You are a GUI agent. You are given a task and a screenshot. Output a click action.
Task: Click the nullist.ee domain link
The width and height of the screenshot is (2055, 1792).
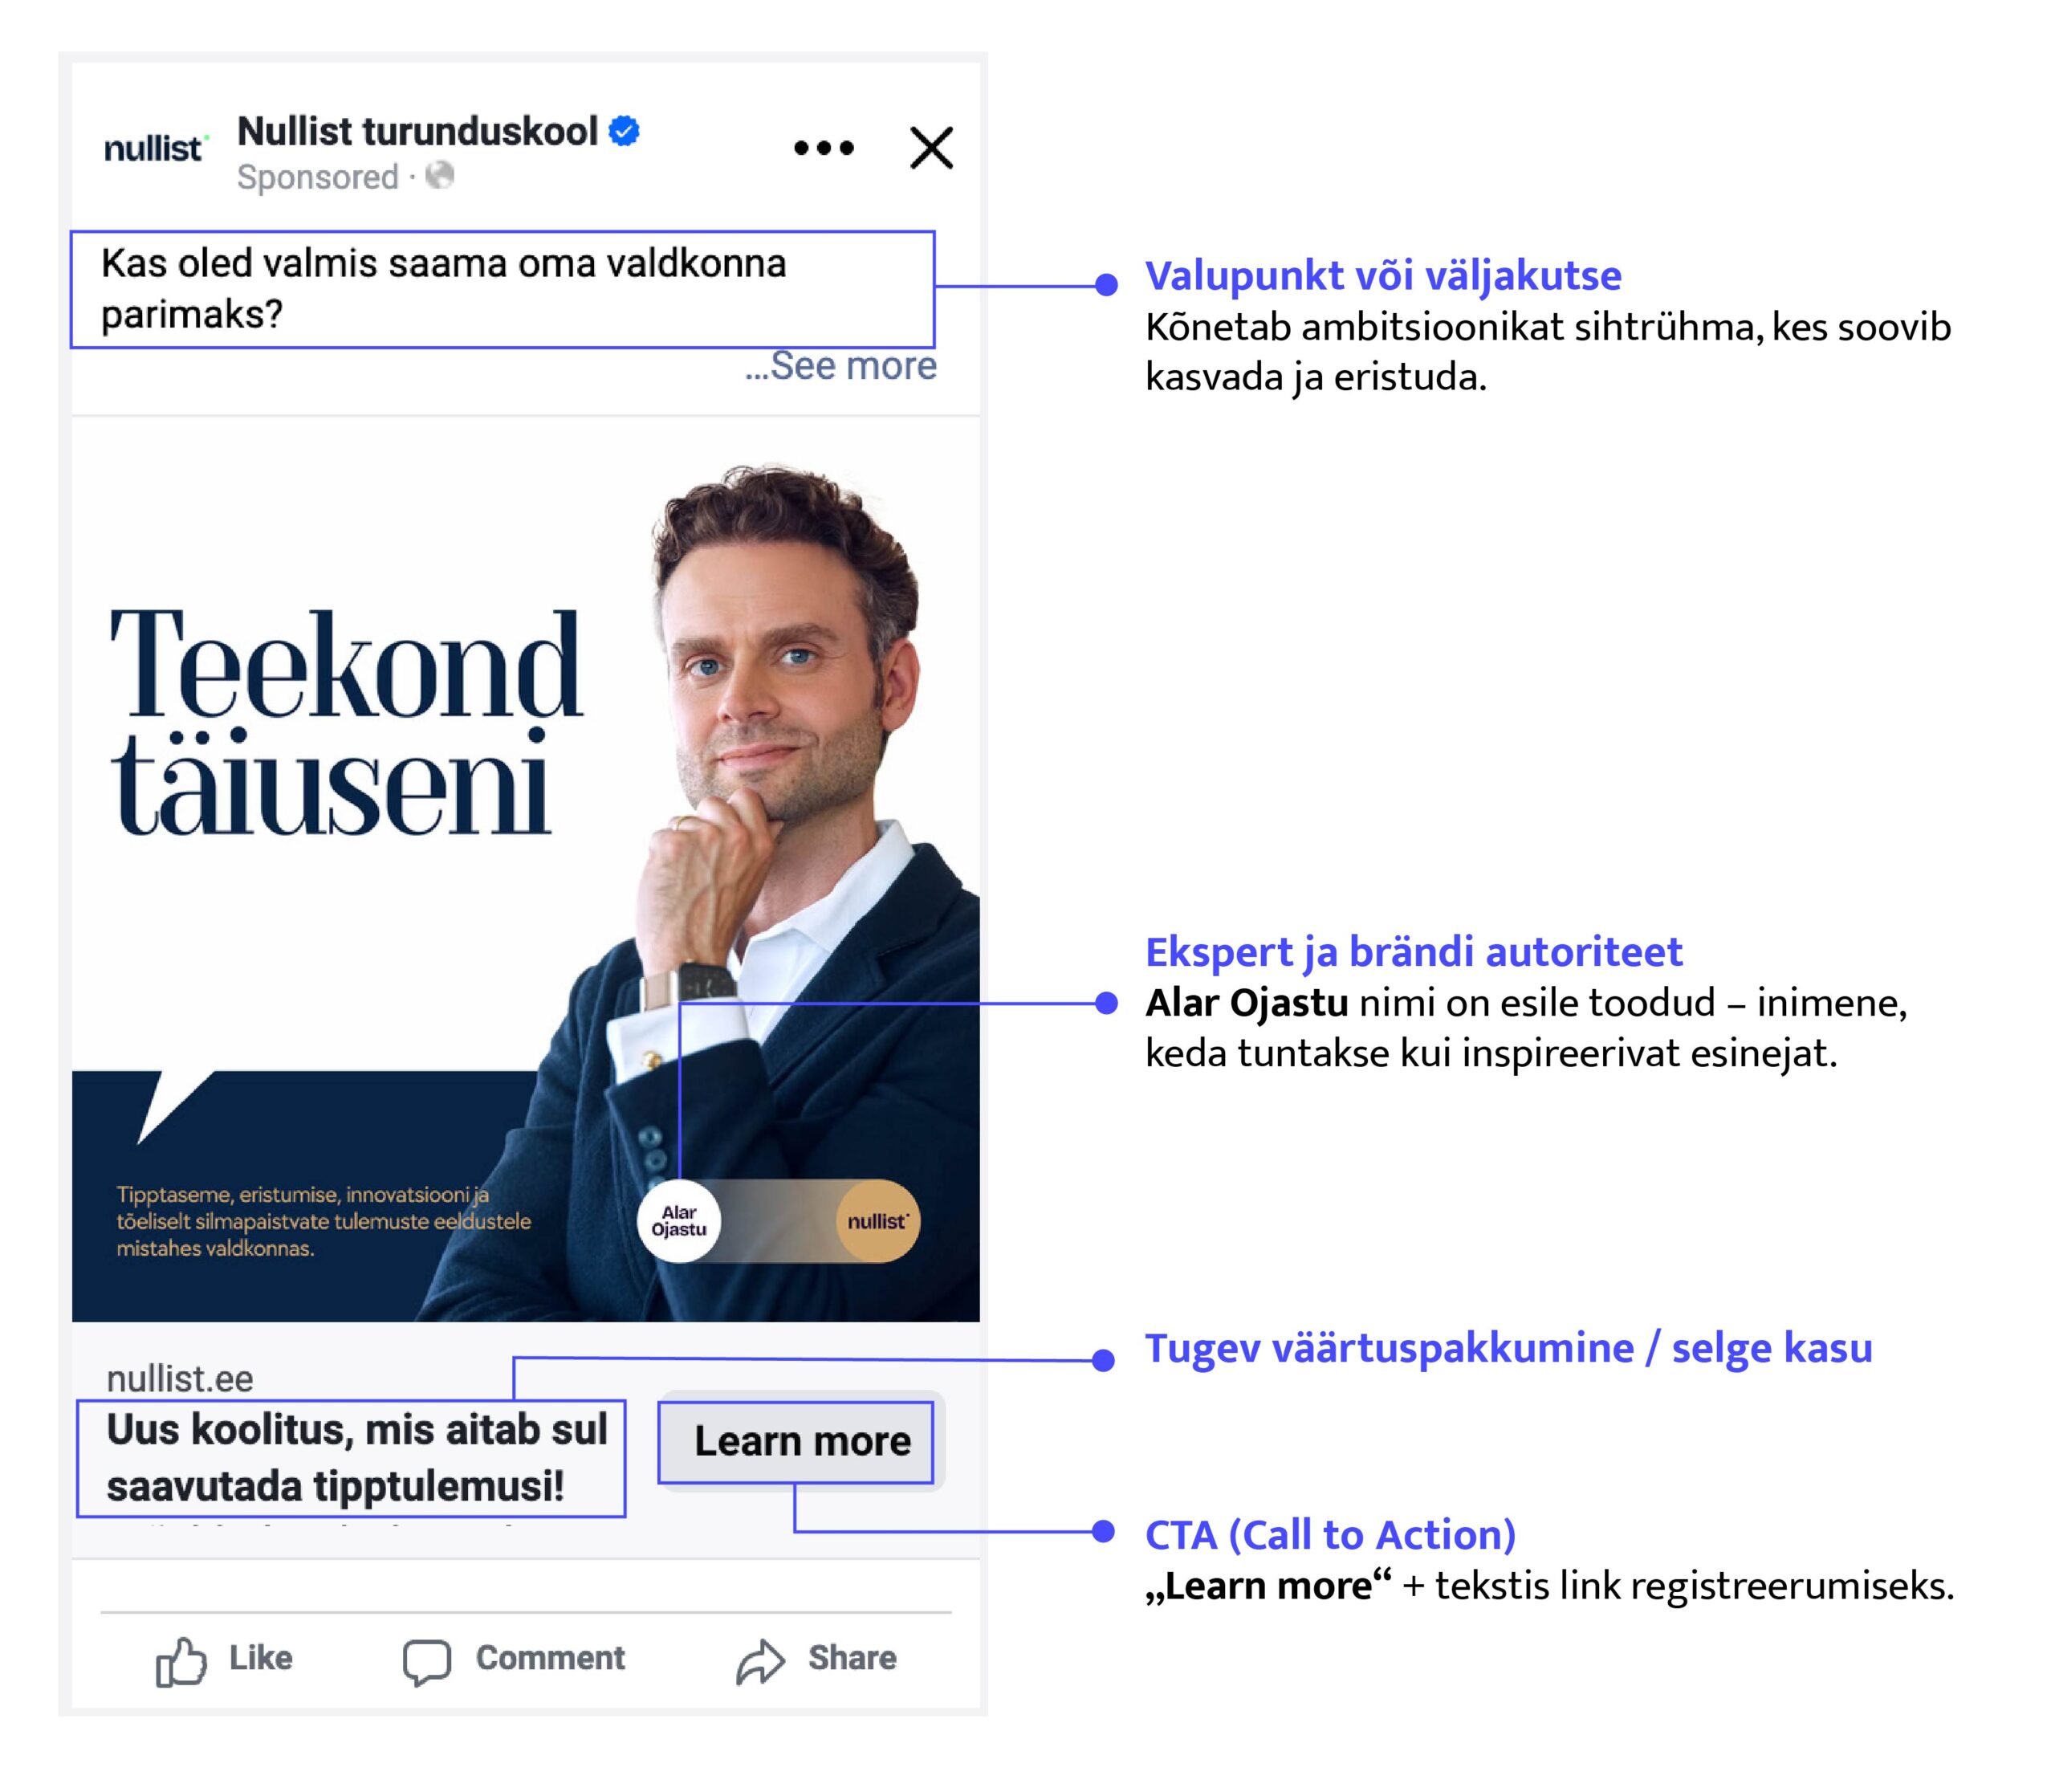[x=180, y=1379]
